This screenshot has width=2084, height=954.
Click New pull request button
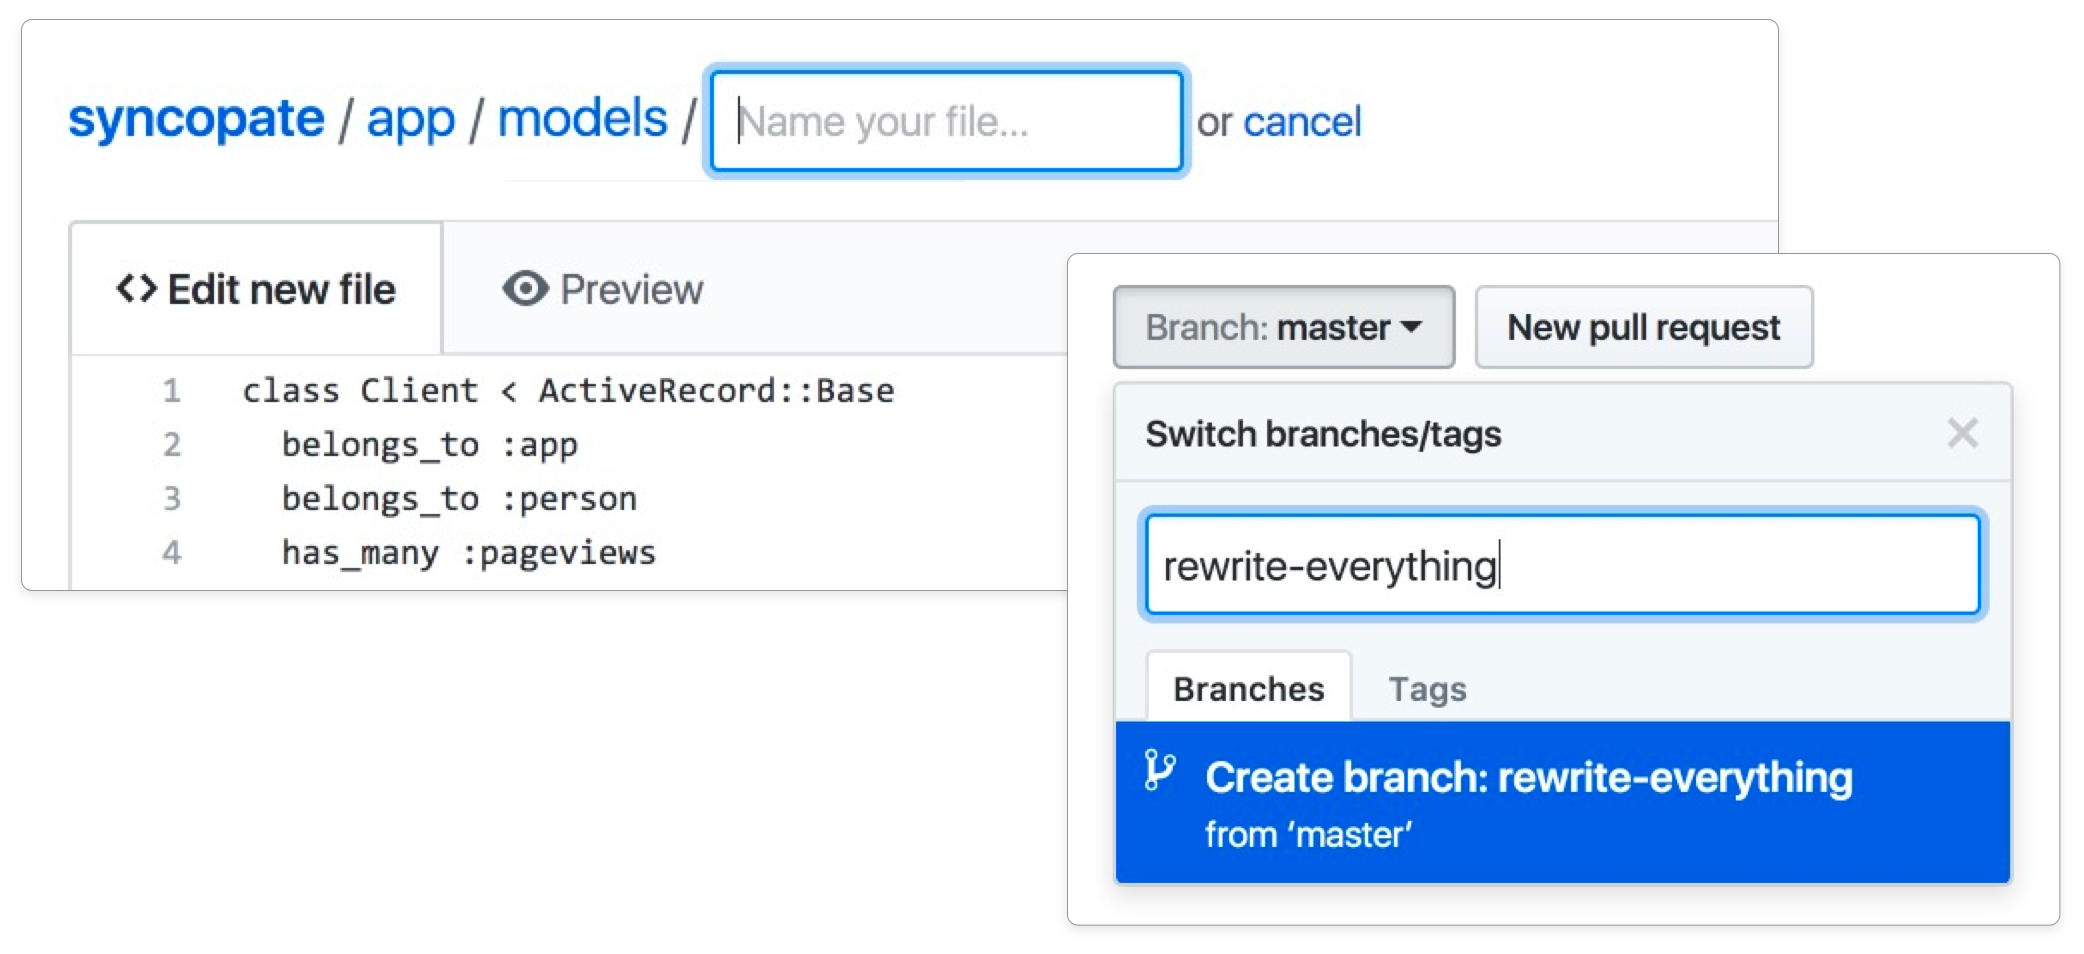pos(1643,328)
